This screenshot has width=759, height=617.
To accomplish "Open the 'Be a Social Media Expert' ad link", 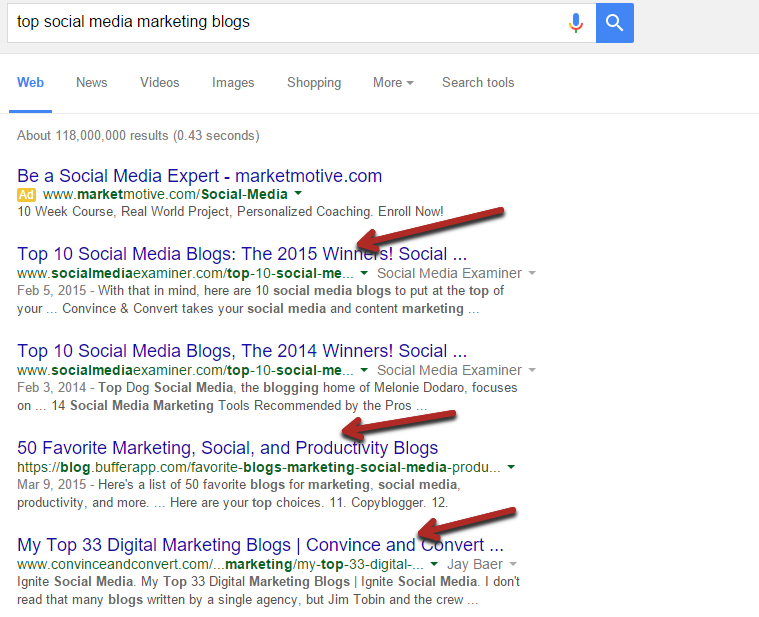I will [x=199, y=176].
